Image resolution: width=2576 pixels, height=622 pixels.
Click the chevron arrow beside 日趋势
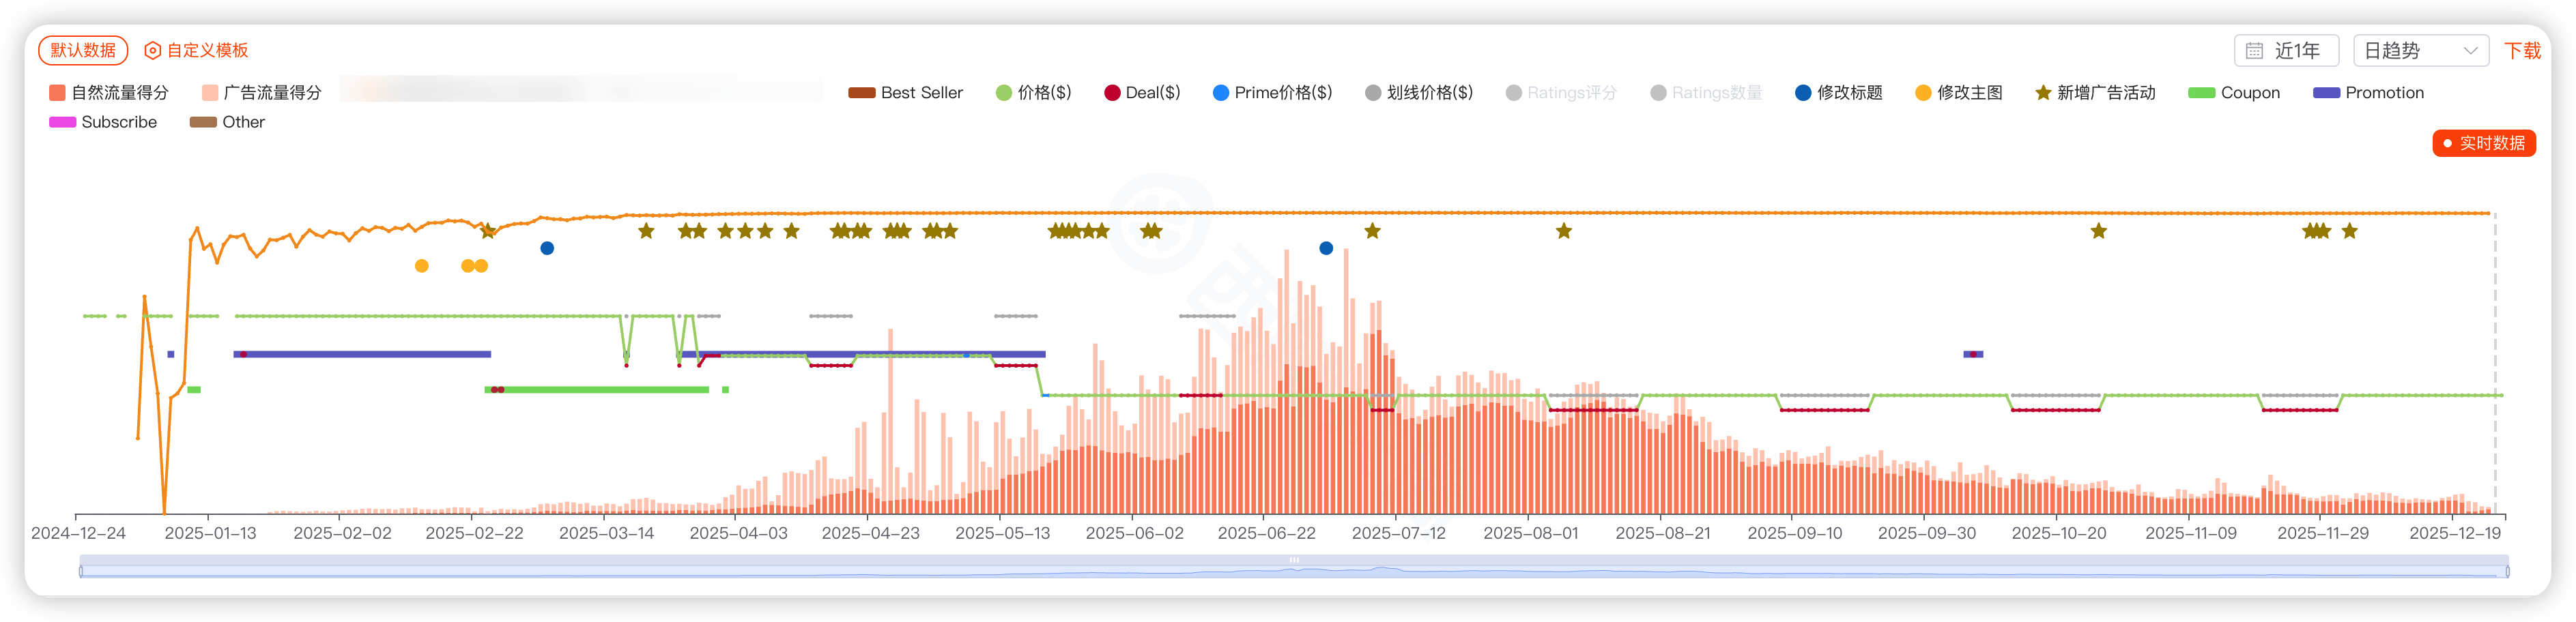2470,51
